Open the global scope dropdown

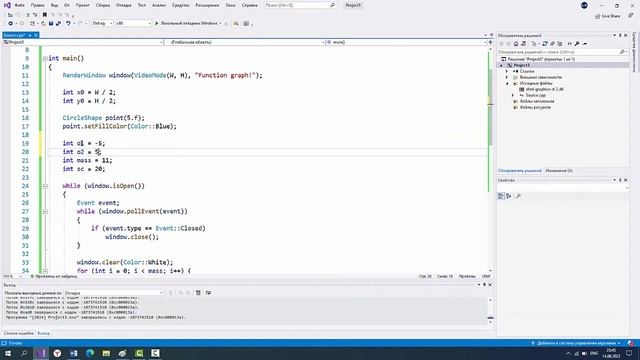(244, 42)
